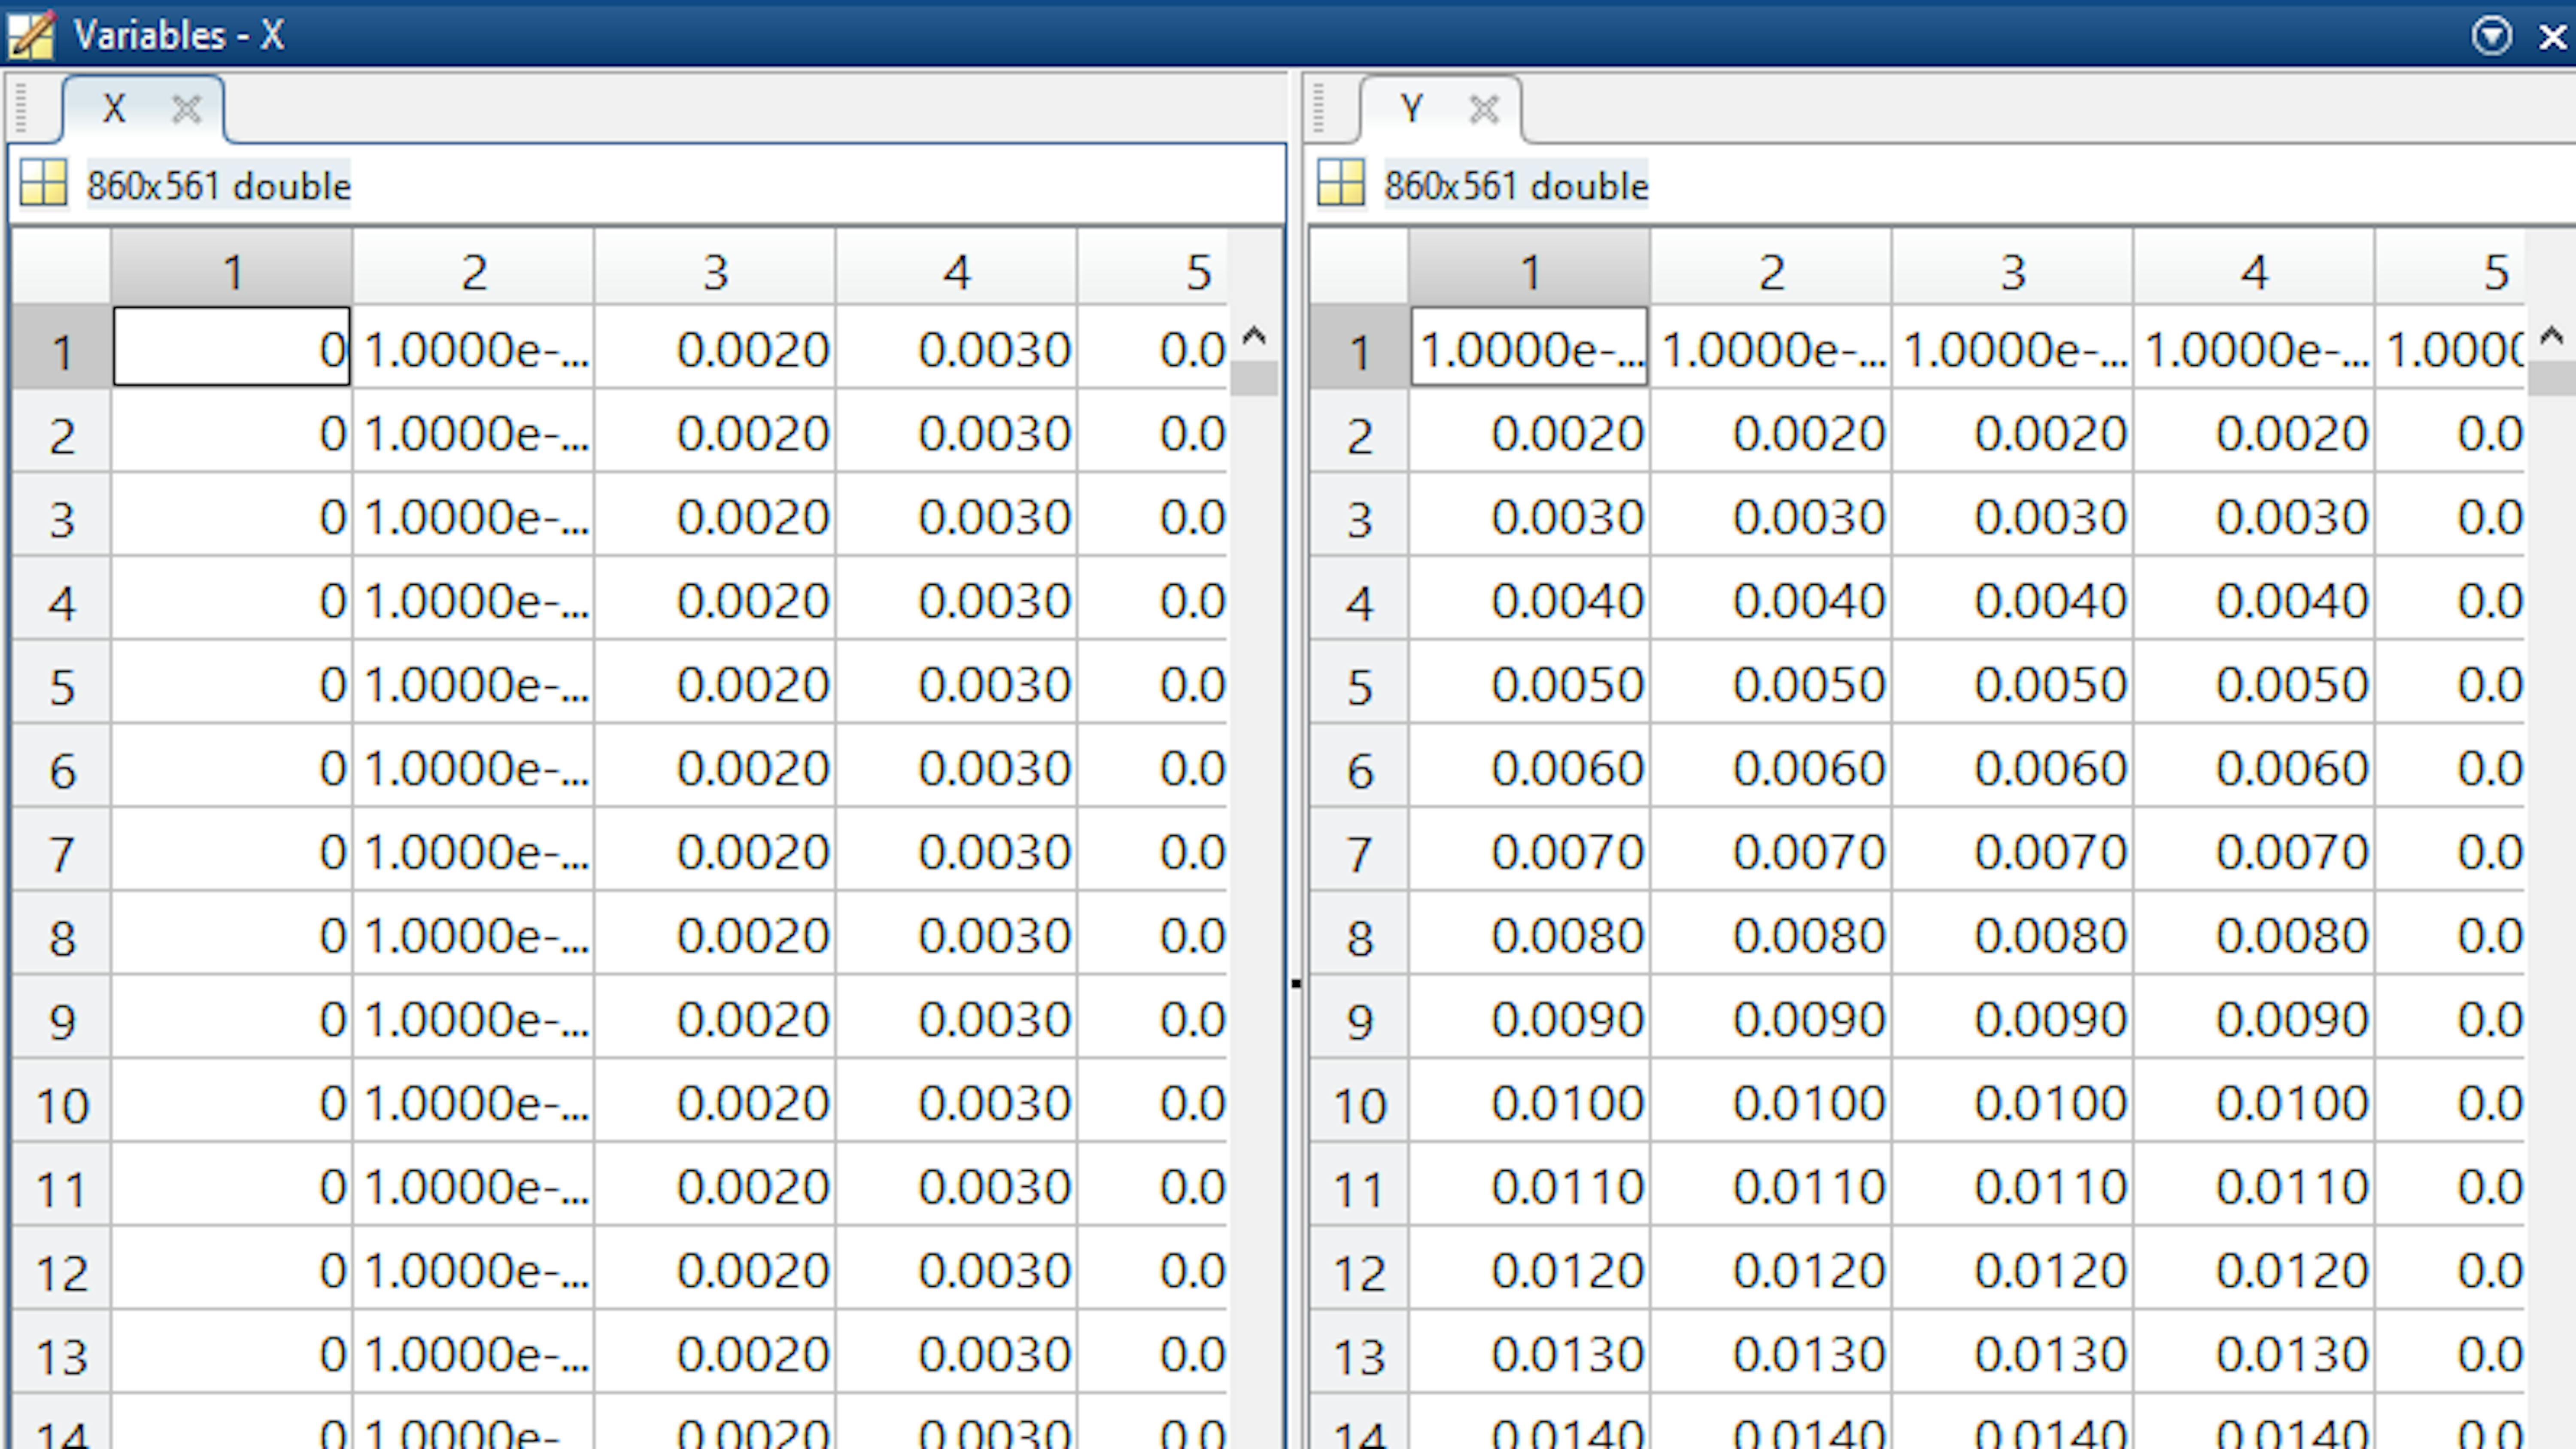Select row 9 header in Y table
This screenshot has width=2576, height=1449.
click(x=1359, y=1017)
